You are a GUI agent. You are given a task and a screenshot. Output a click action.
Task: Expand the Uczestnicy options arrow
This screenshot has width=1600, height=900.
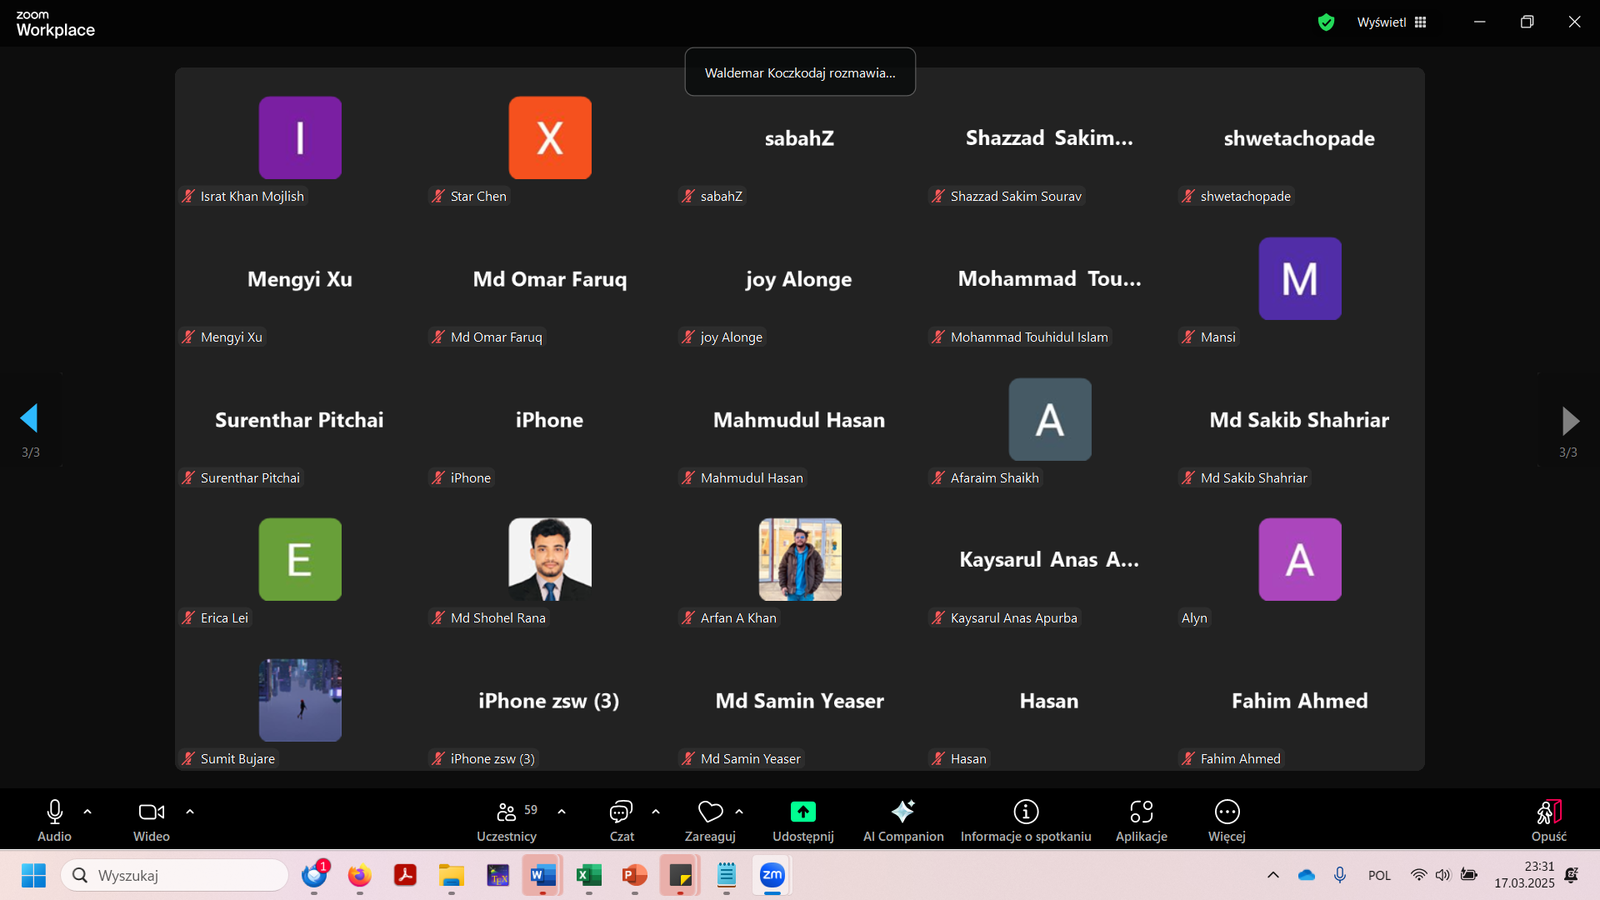[561, 812]
